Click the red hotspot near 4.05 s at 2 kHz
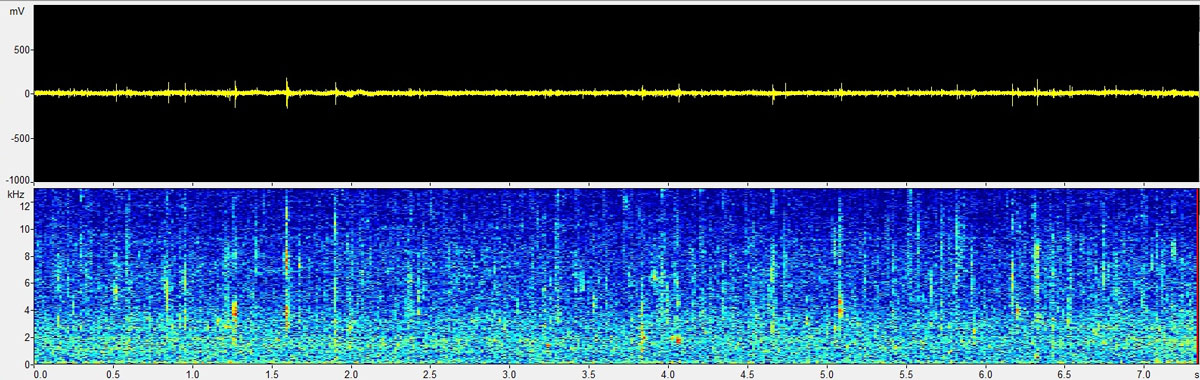Image resolution: width=1200 pixels, height=380 pixels. click(677, 340)
